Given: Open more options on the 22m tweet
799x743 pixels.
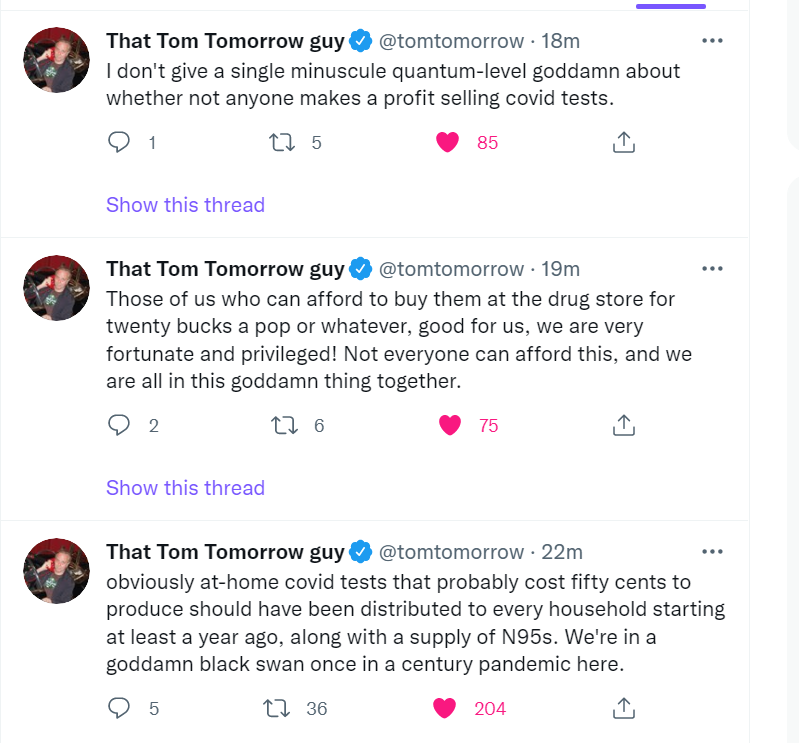Looking at the screenshot, I should [712, 551].
